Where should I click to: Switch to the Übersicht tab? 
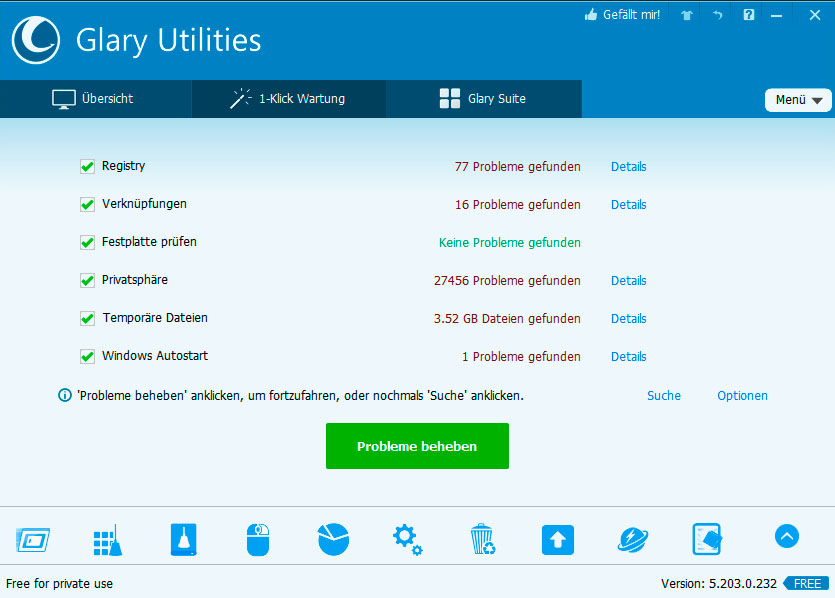point(96,99)
